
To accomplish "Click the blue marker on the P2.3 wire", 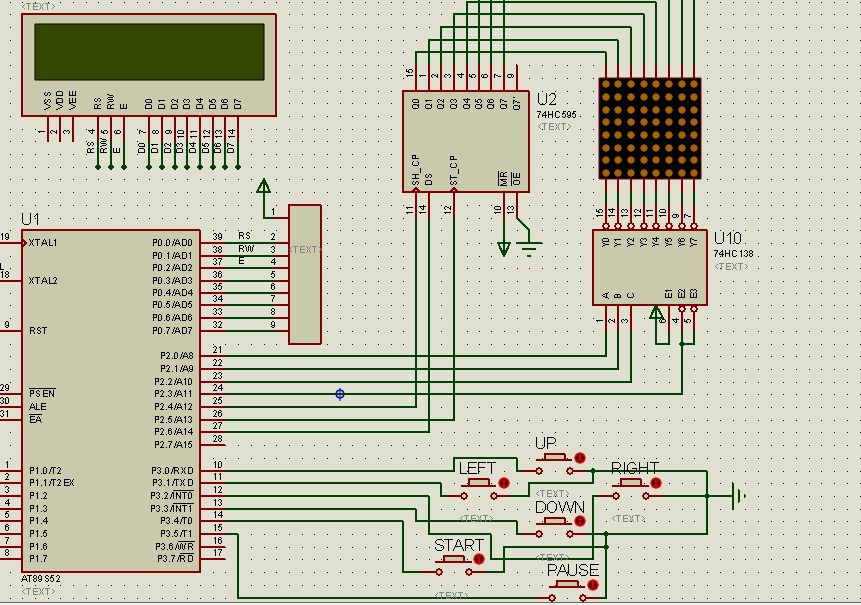I will [340, 394].
